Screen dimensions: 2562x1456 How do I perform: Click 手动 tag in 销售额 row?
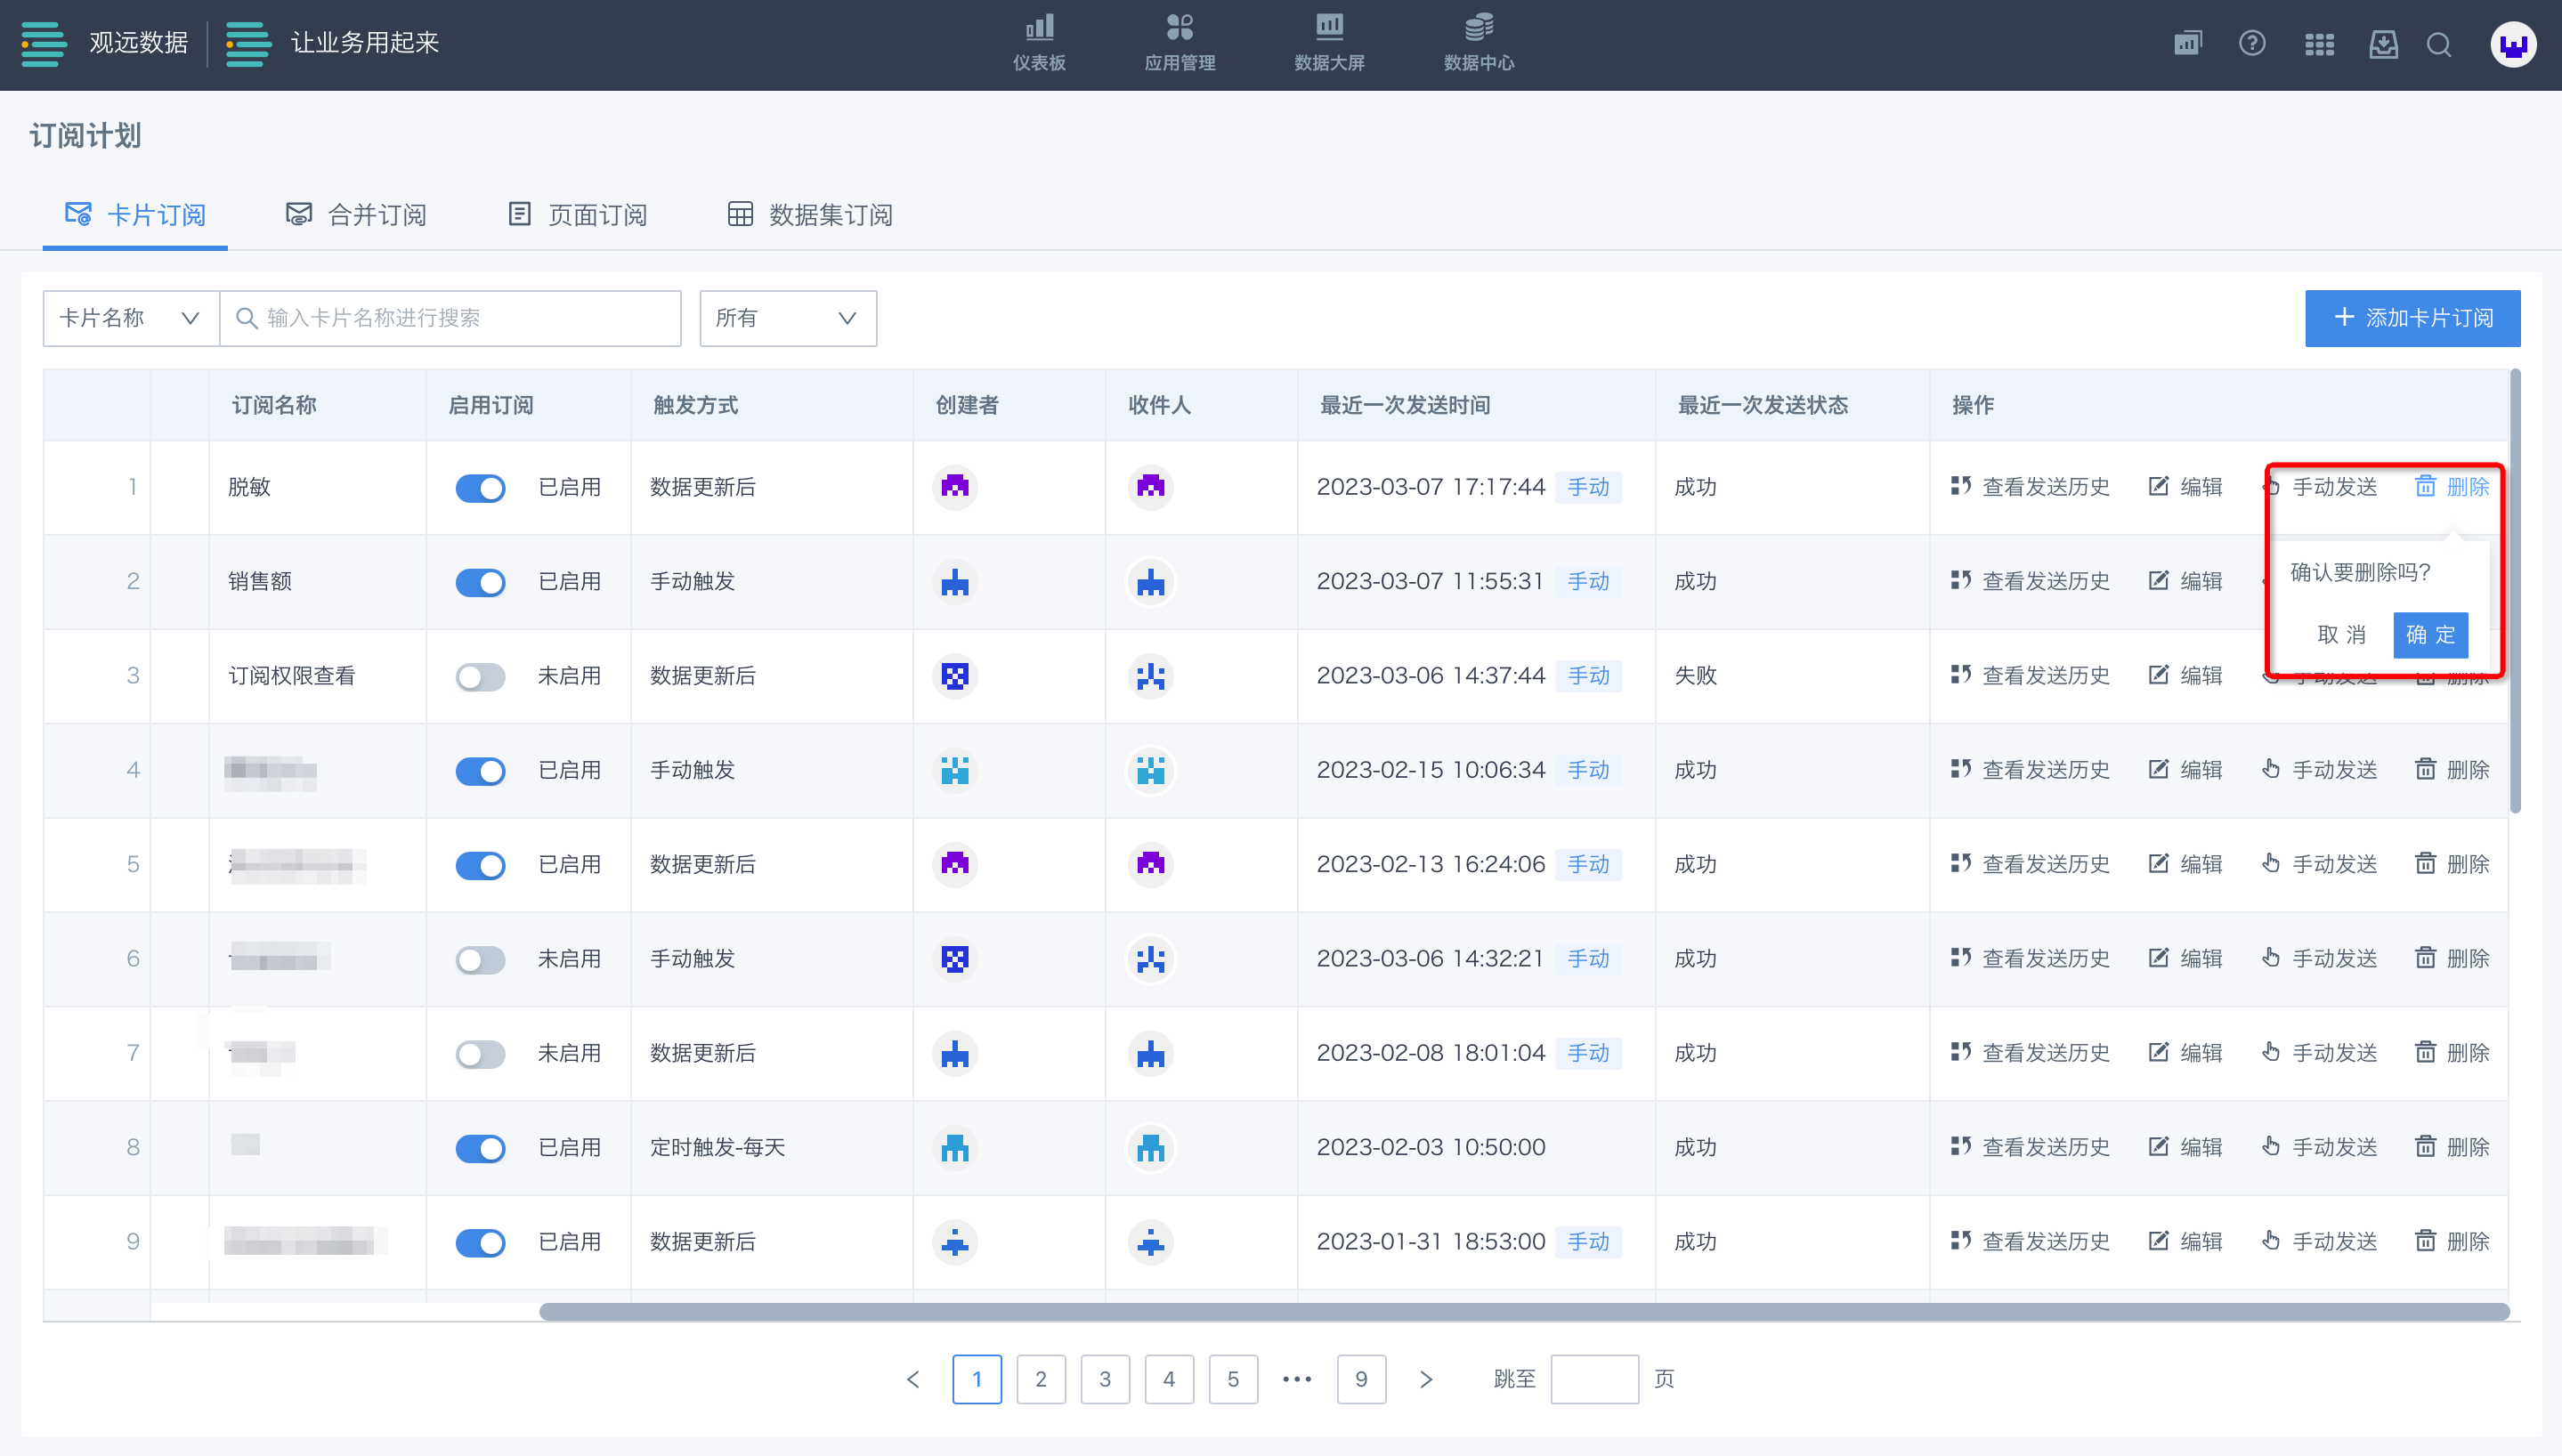pos(1588,581)
